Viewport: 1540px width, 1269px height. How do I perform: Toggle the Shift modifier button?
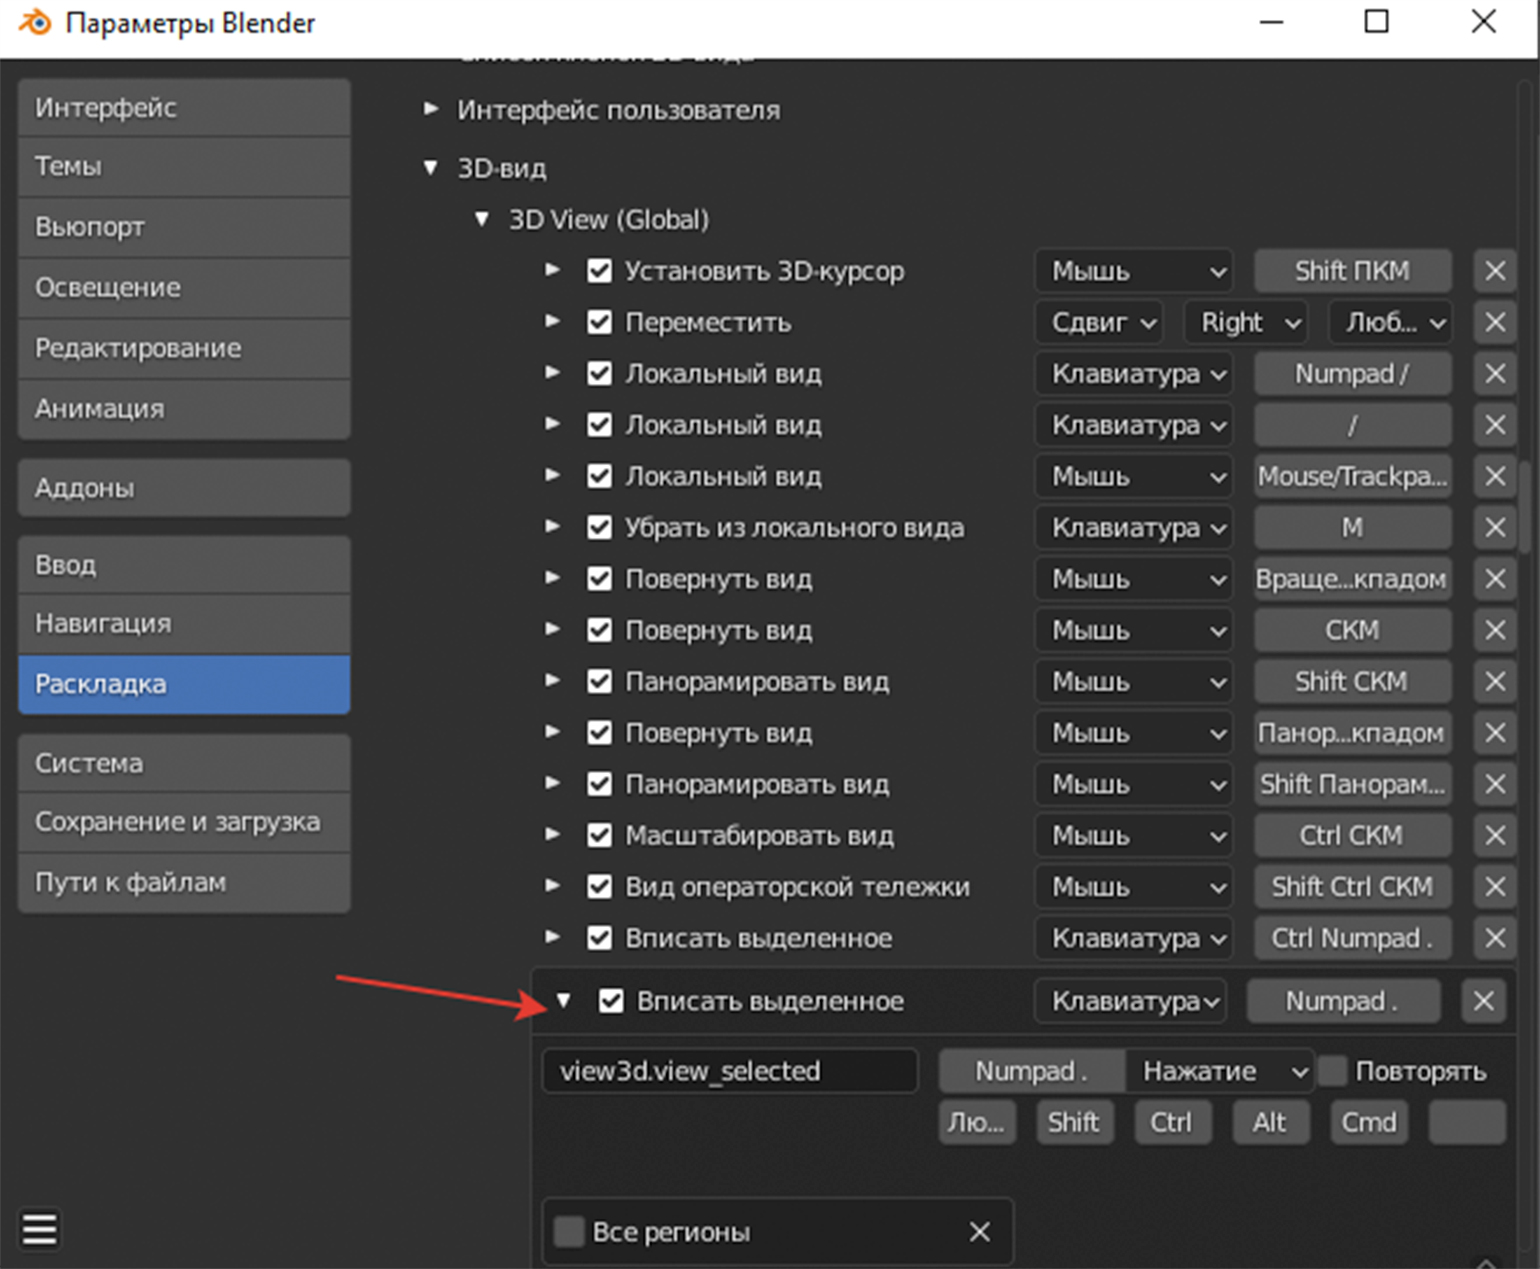coord(1074,1122)
